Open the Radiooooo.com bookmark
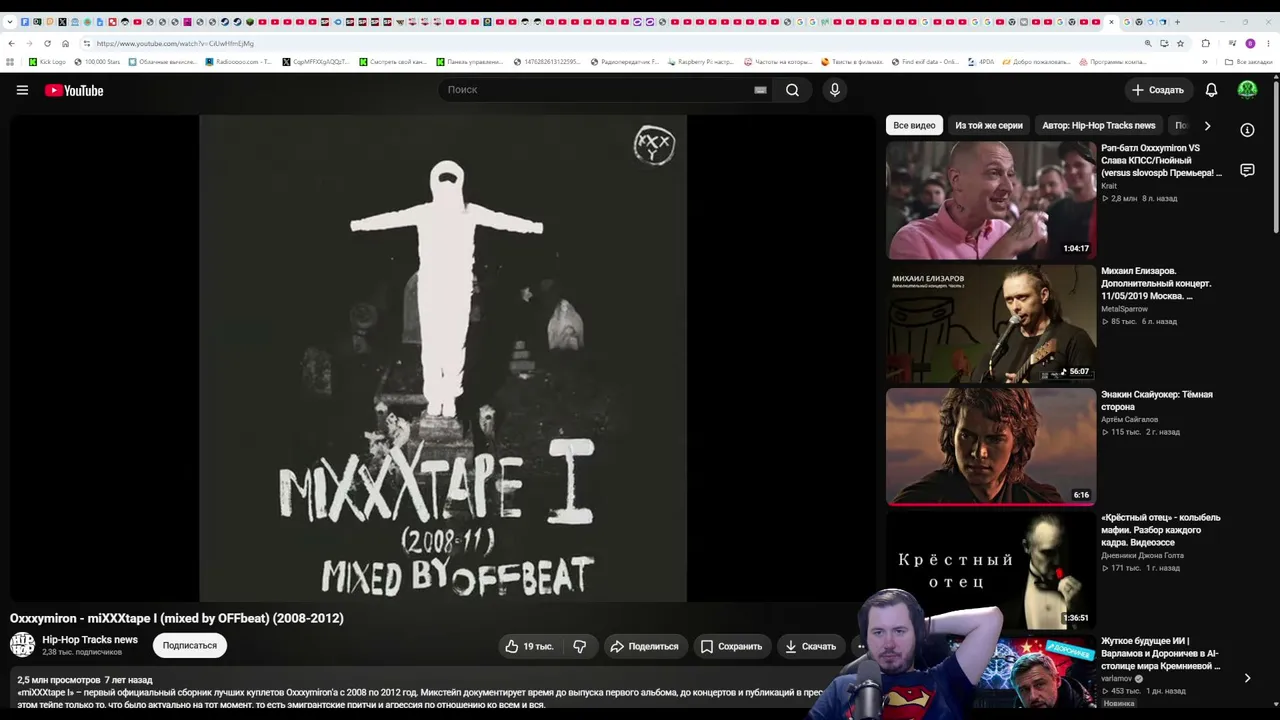Image resolution: width=1280 pixels, height=720 pixels. pos(238,62)
